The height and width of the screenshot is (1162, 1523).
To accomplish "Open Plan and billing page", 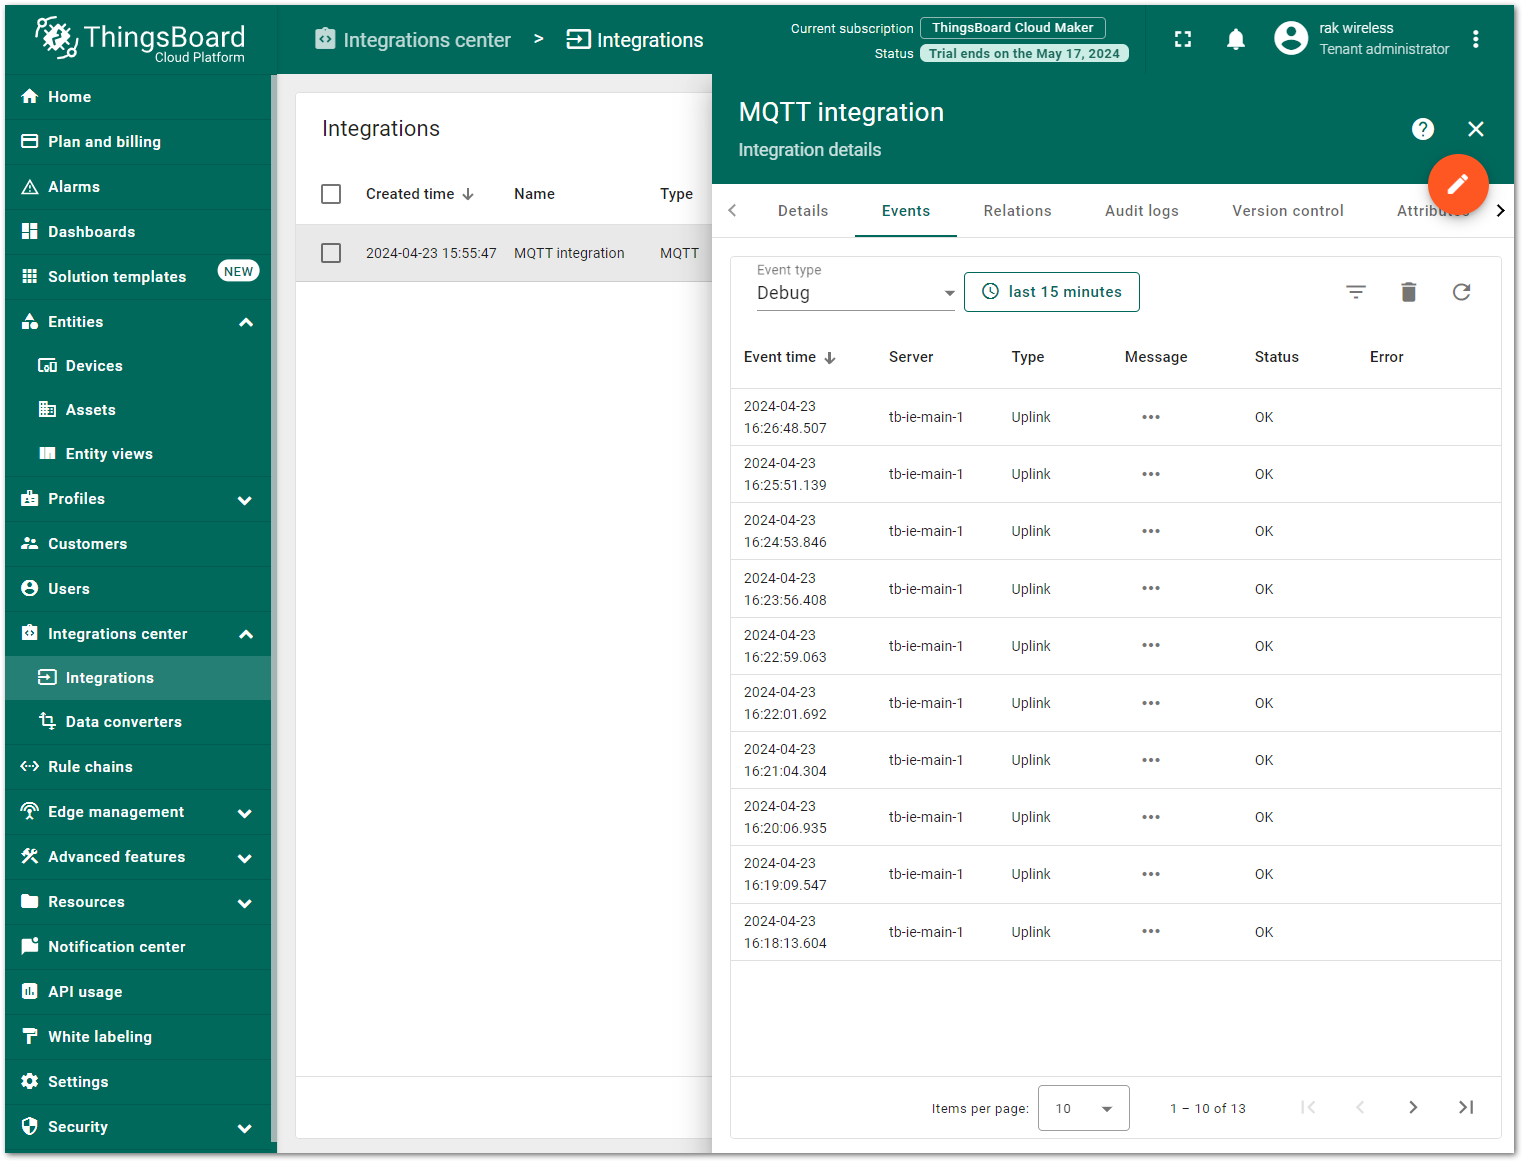I will point(138,142).
